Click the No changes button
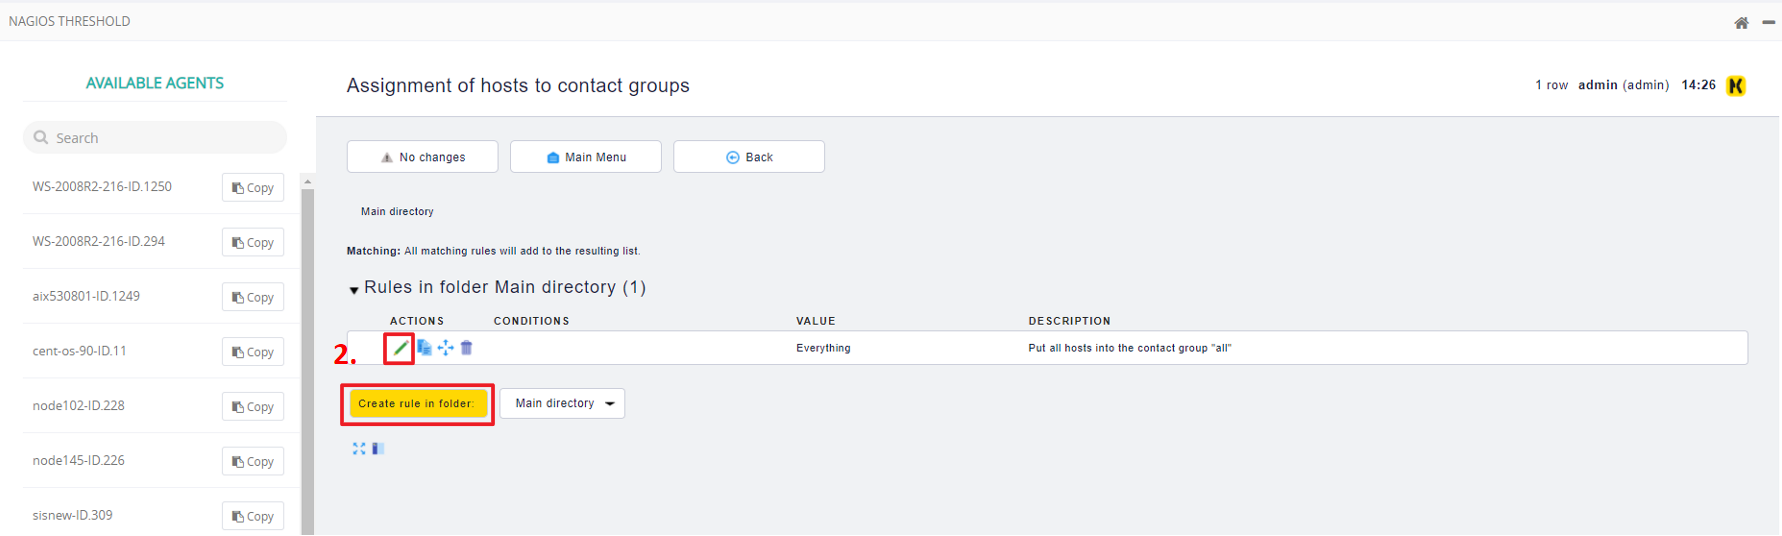1782x536 pixels. click(422, 157)
